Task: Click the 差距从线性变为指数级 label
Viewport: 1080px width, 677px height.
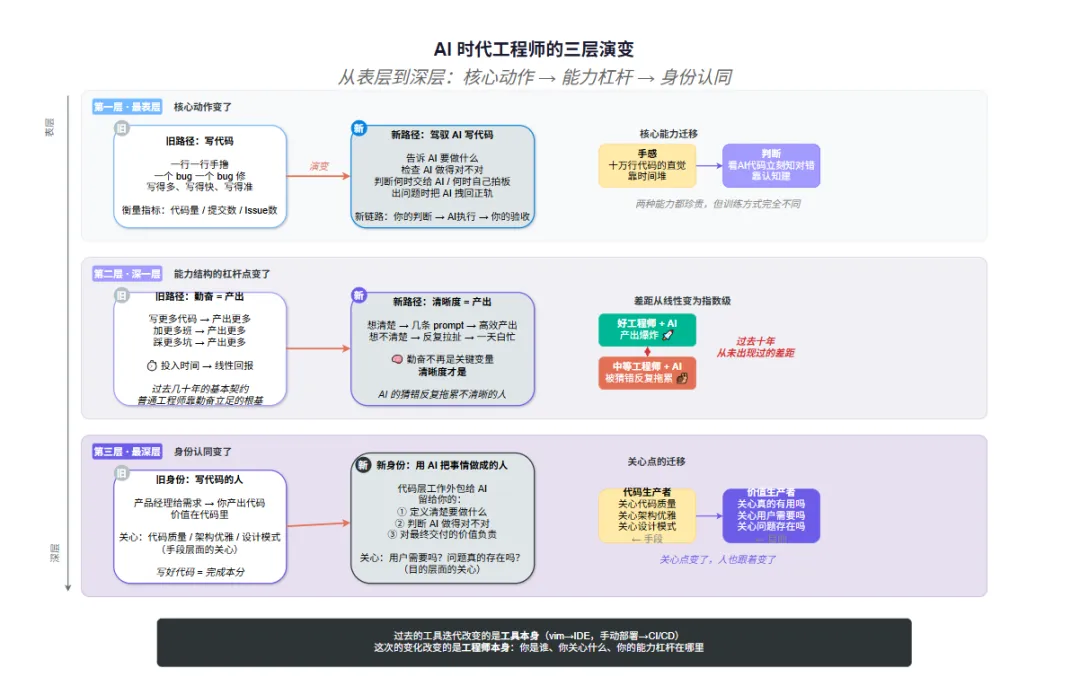Action: click(682, 301)
